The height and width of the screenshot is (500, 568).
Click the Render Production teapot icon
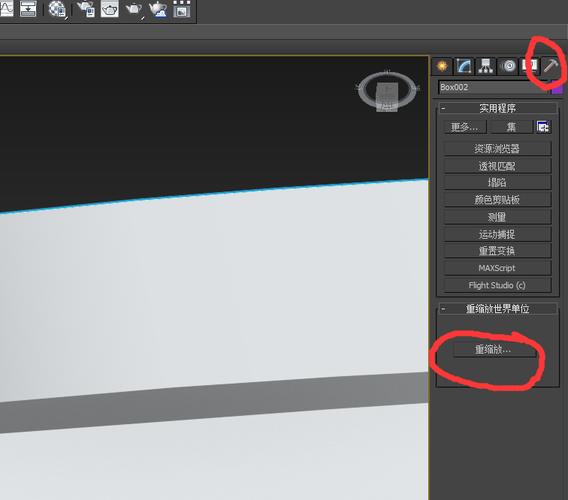pyautogui.click(x=134, y=9)
